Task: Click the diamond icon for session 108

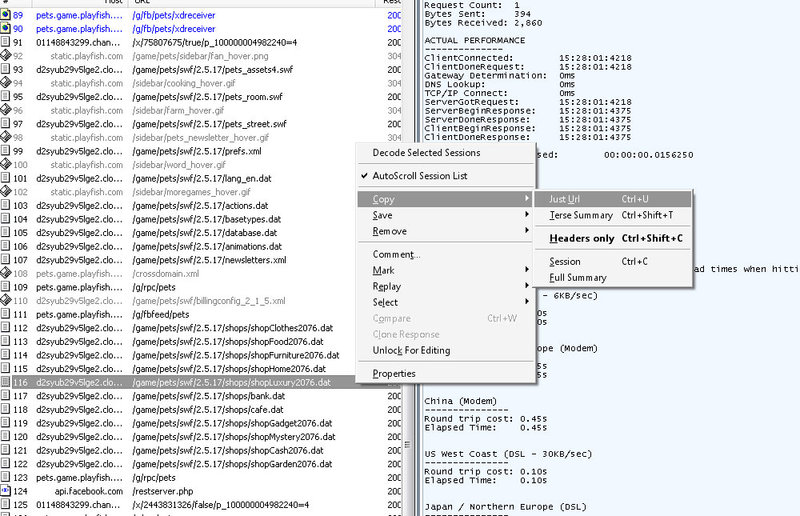Action: click(x=6, y=274)
